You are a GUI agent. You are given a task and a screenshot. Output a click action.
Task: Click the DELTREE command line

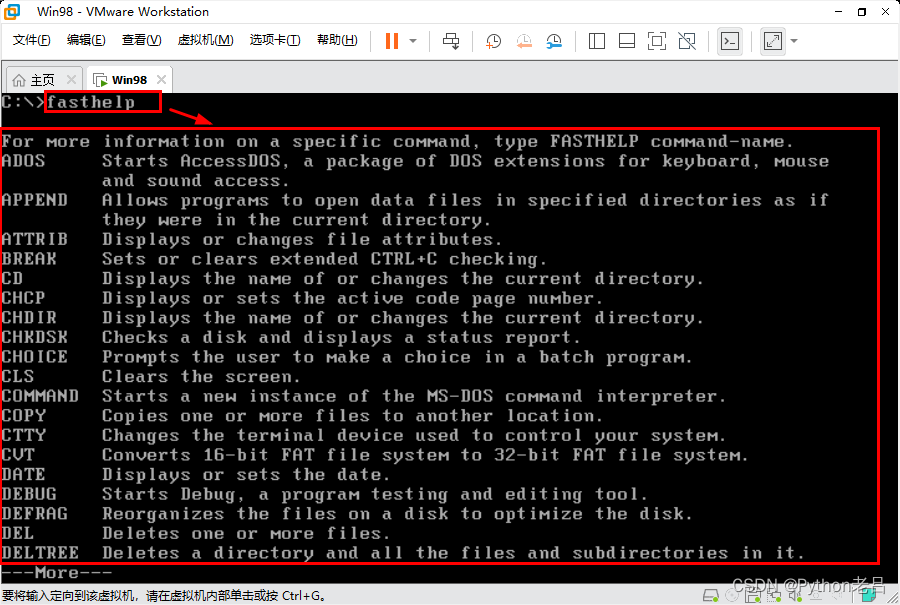pos(403,552)
